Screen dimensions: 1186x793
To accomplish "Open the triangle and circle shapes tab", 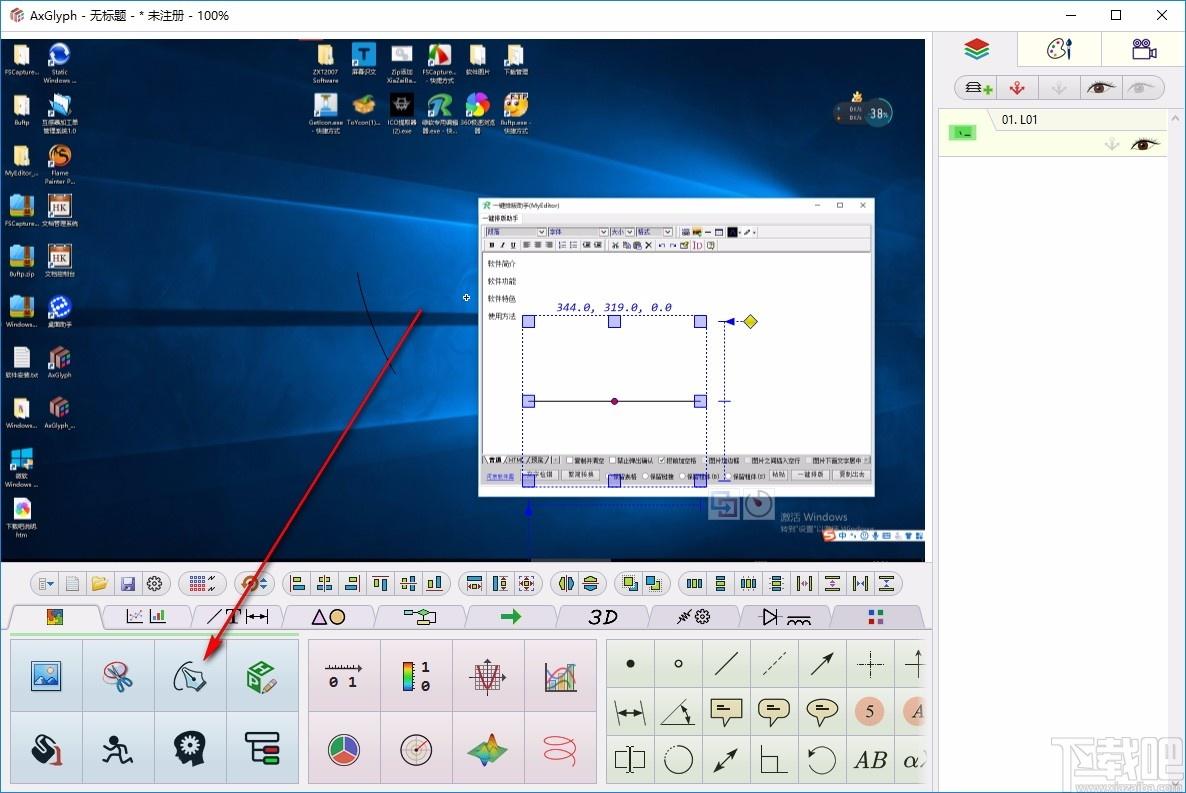I will pyautogui.click(x=328, y=617).
